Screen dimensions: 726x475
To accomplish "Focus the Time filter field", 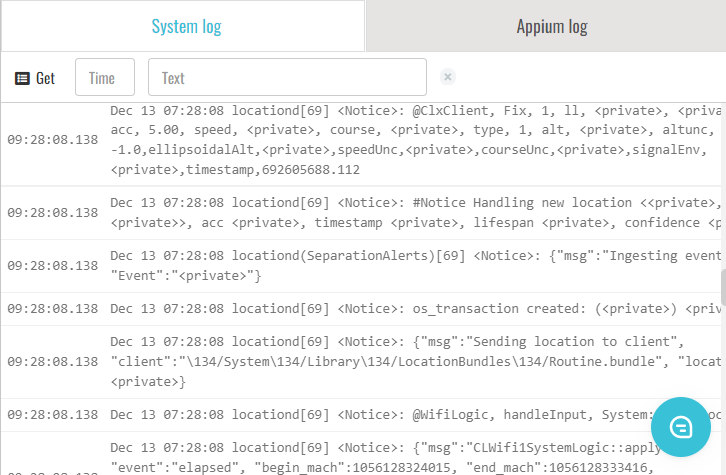I will (105, 77).
